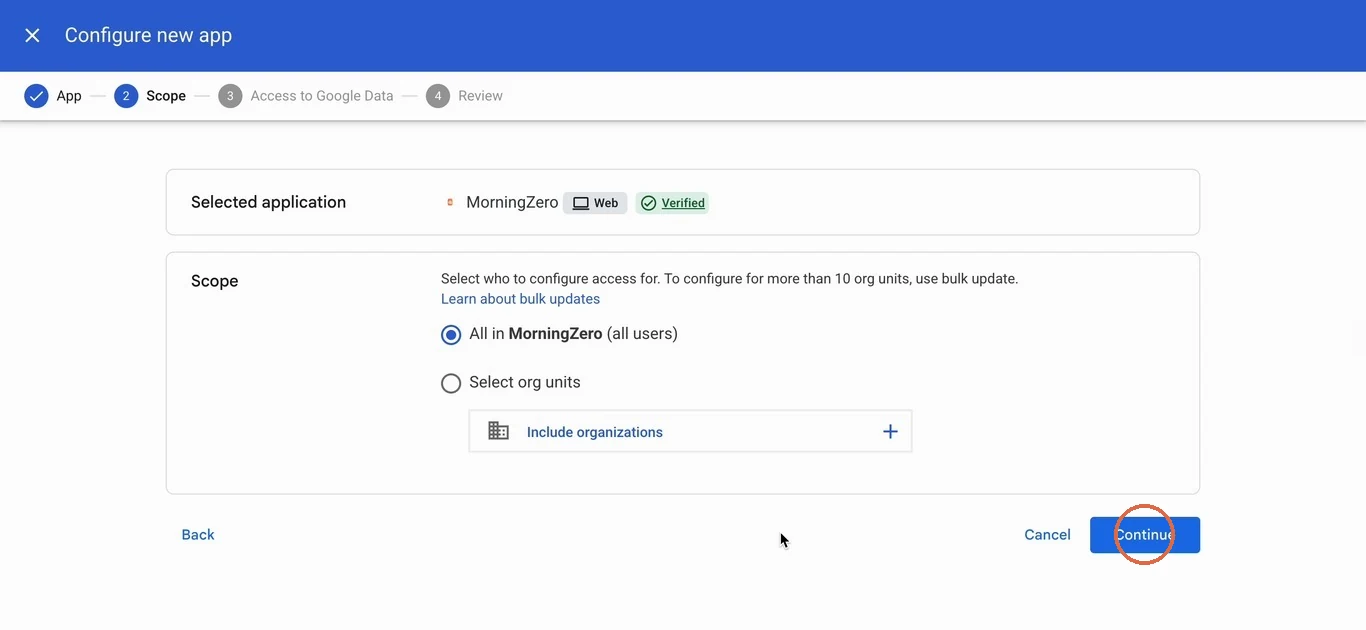The width and height of the screenshot is (1366, 630).
Task: Click the MorningZero app logo icon
Action: [450, 203]
